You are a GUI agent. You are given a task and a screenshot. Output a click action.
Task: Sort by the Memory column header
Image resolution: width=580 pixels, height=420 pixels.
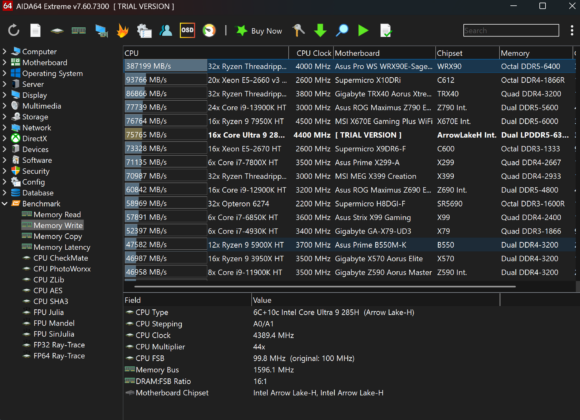[536, 53]
